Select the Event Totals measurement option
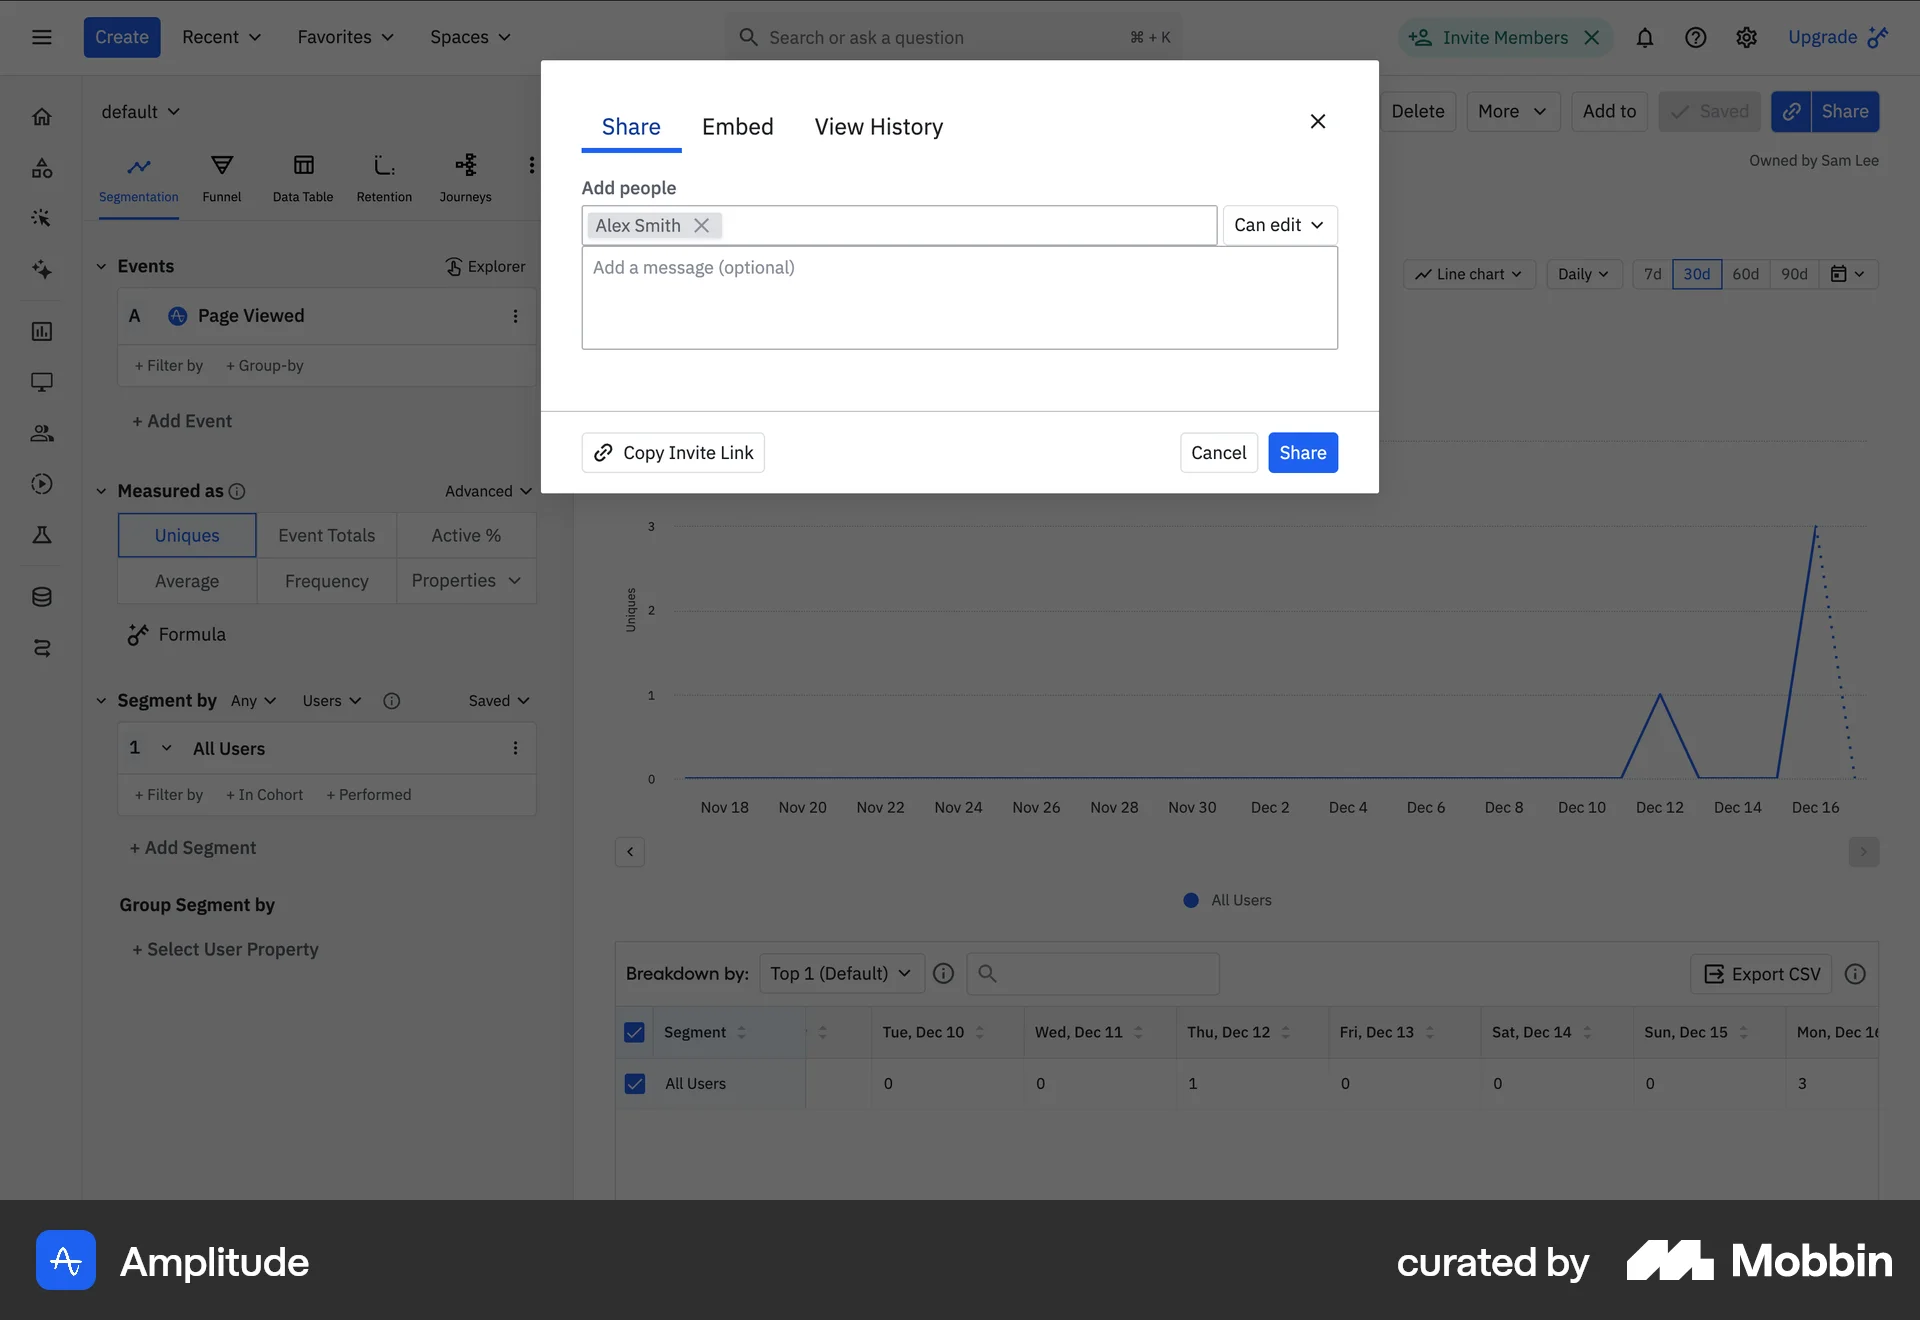Screen dimensions: 1920x1320 tap(326, 535)
